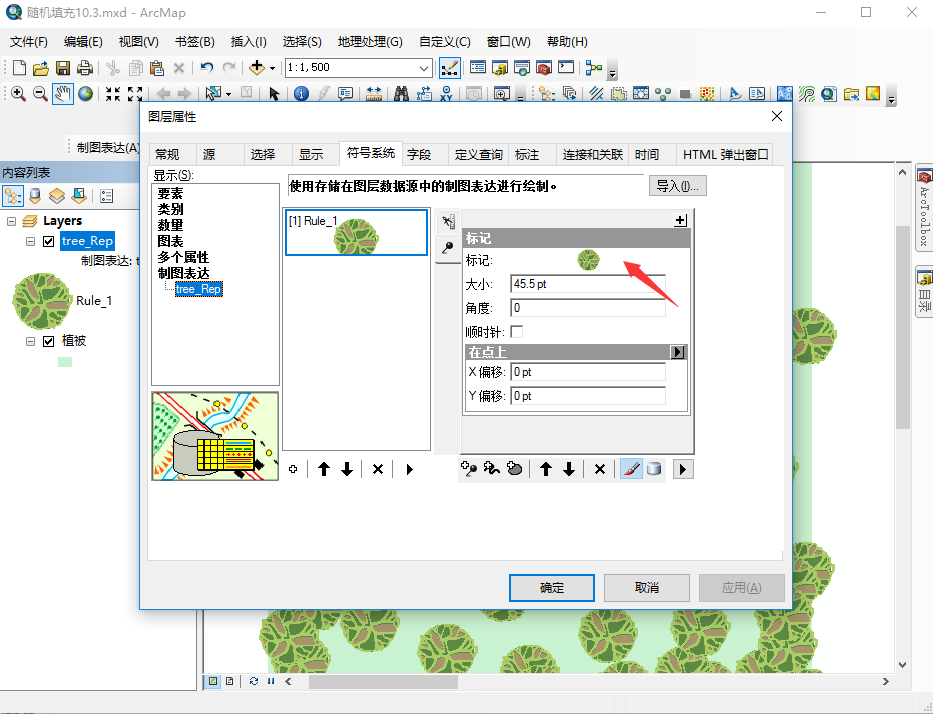This screenshot has width=933, height=714.
Task: Click the 导入(I)... button
Action: (x=677, y=186)
